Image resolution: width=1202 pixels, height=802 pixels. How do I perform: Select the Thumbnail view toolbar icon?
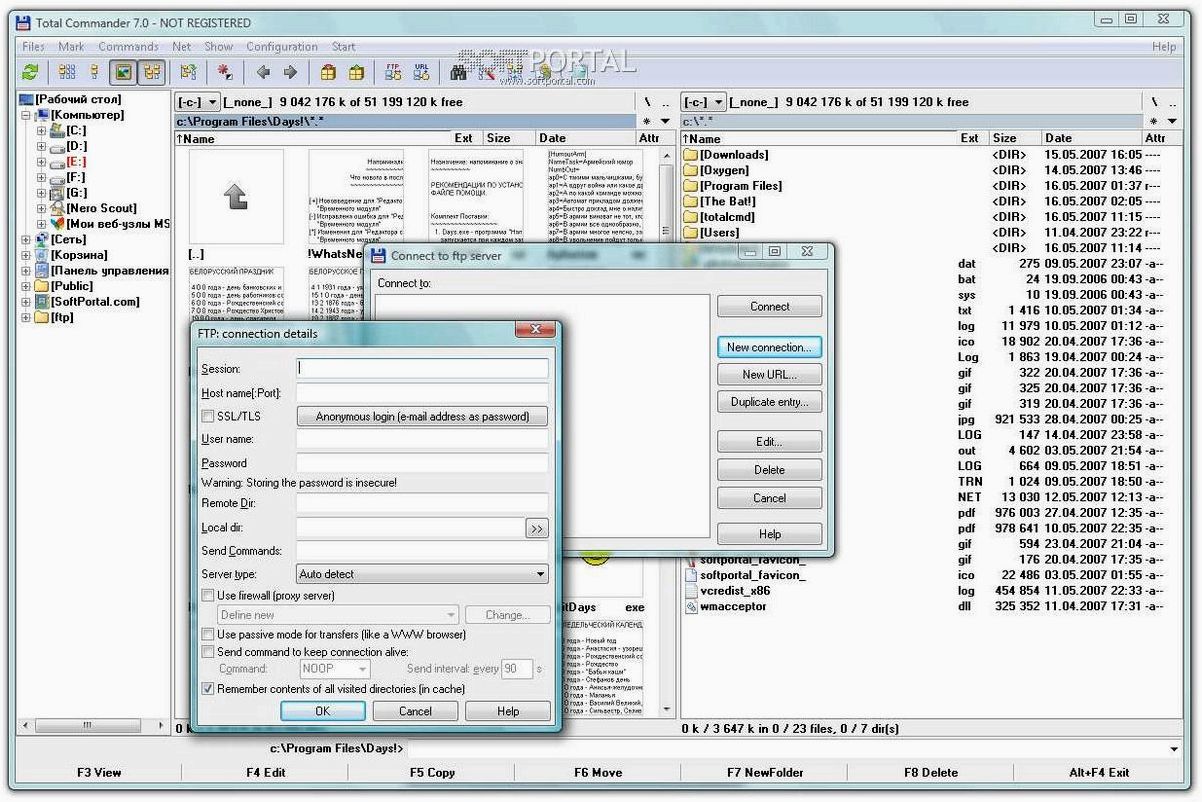point(123,72)
